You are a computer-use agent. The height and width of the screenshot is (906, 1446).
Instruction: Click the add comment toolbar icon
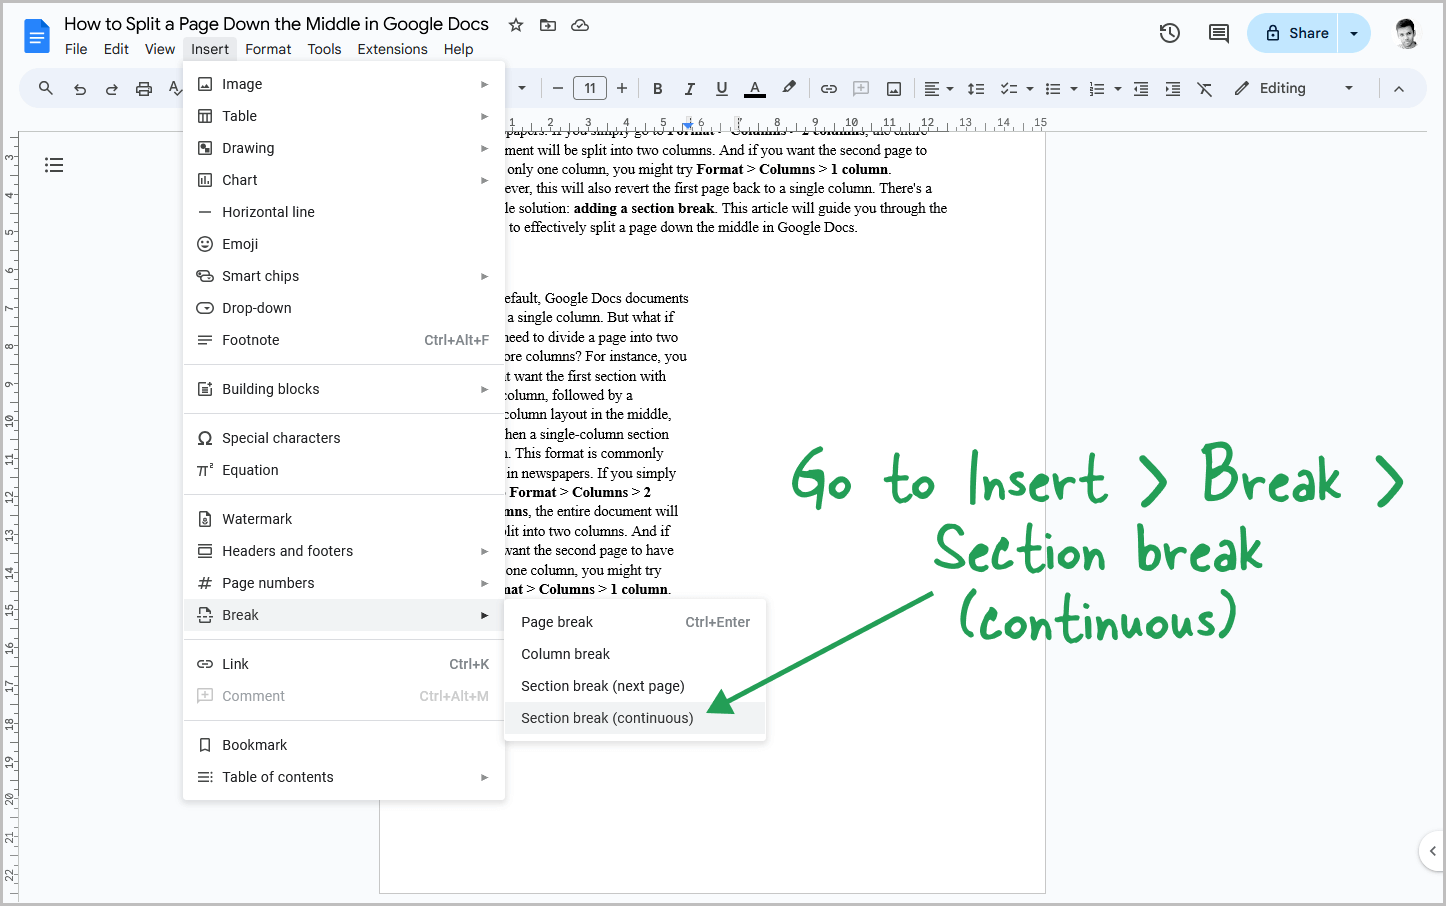click(x=861, y=89)
